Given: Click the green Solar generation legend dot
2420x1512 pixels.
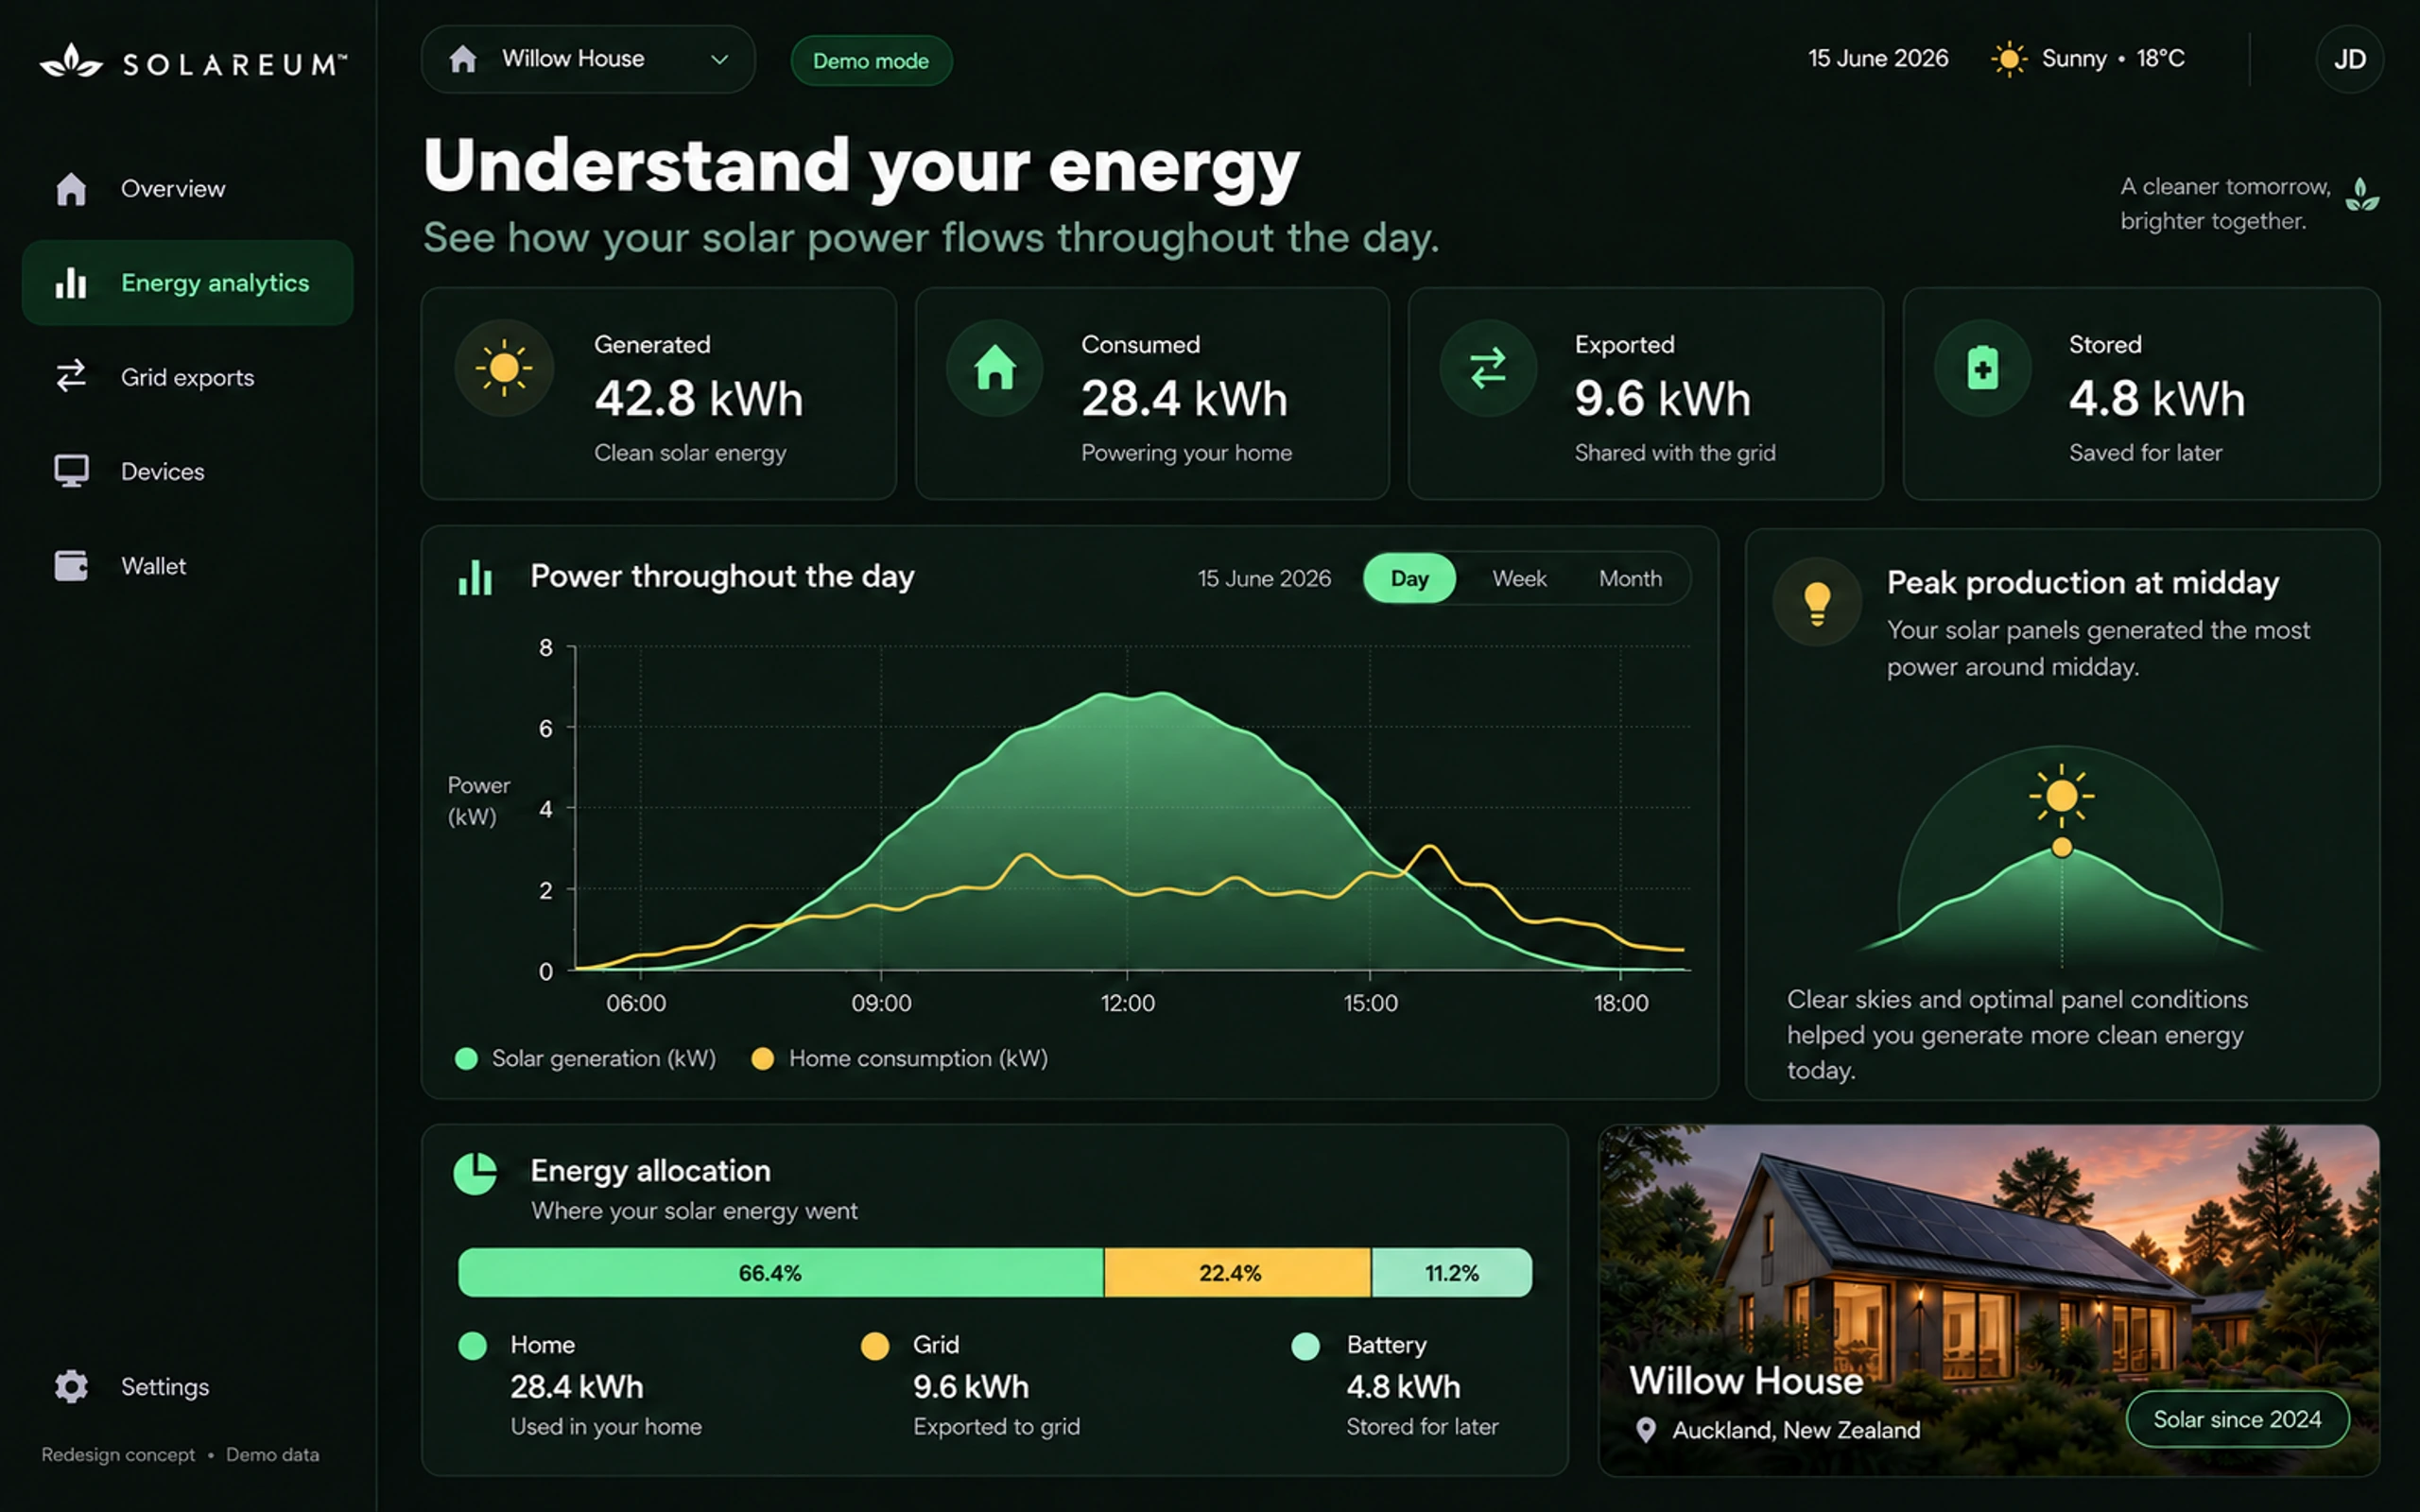Looking at the screenshot, I should tap(466, 1059).
